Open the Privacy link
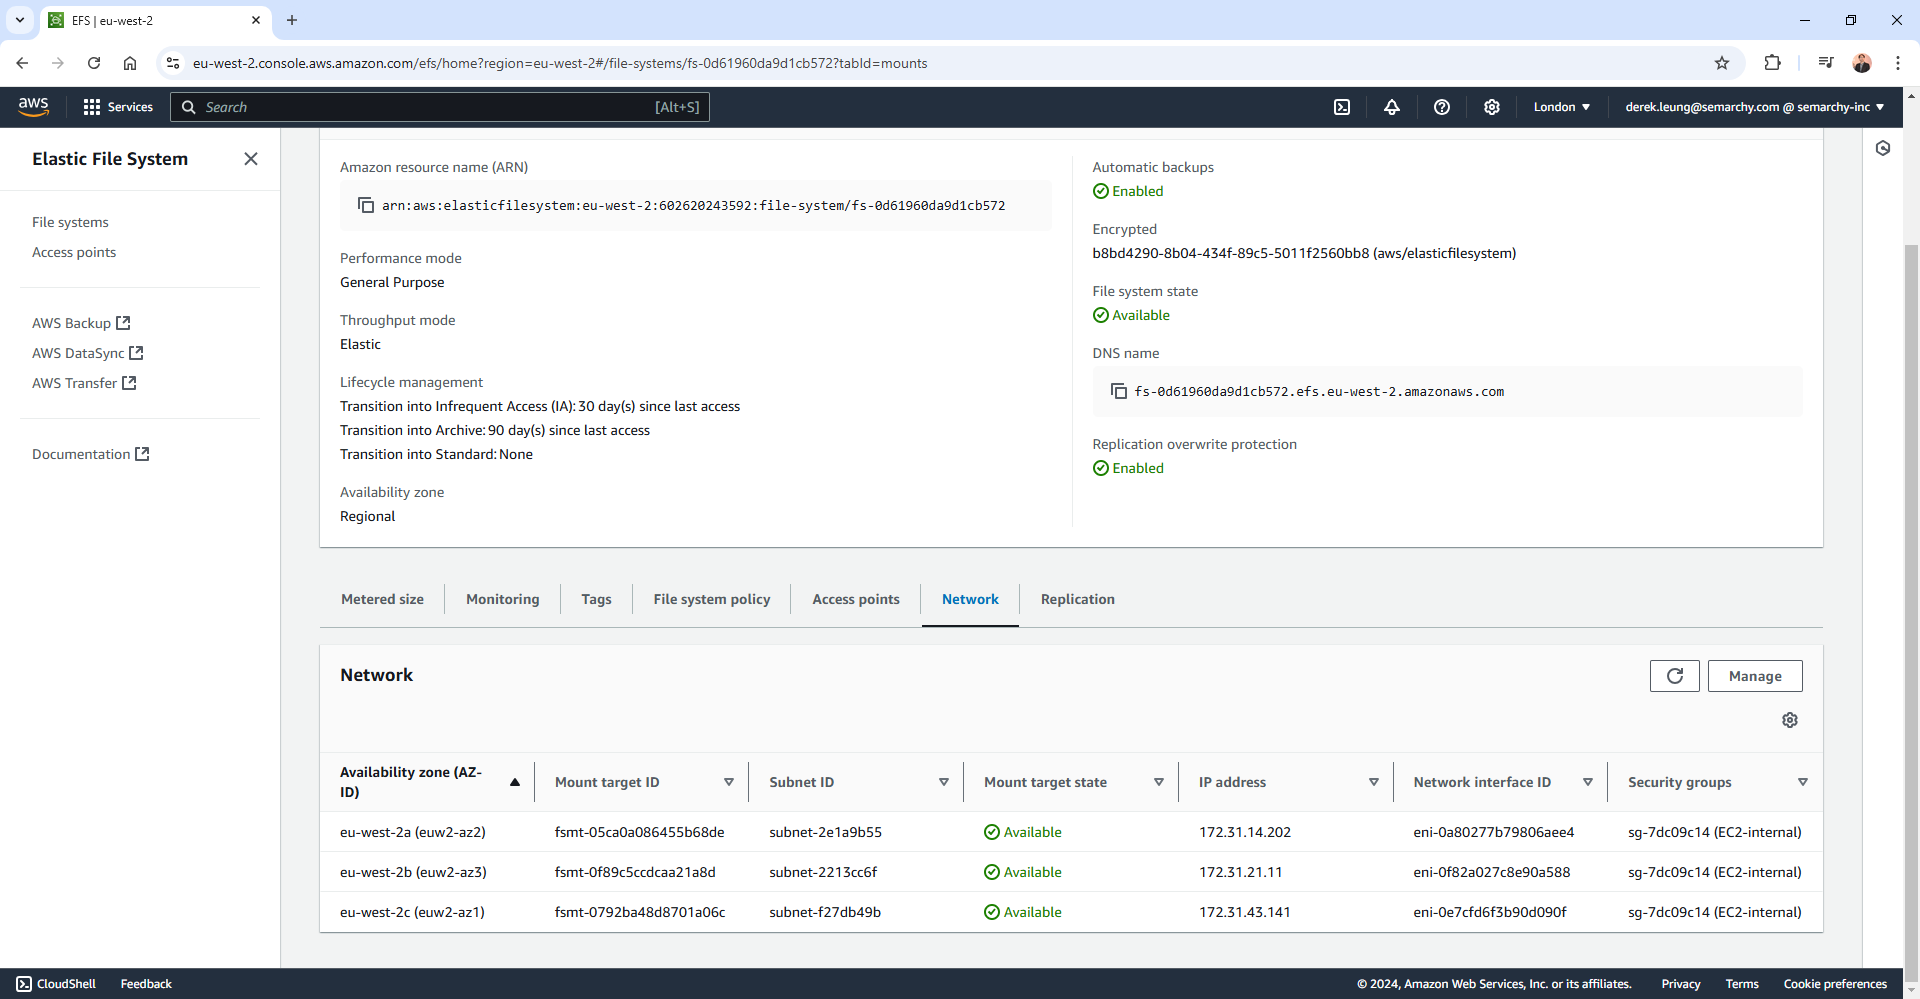Viewport: 1920px width, 999px height. coord(1681,984)
